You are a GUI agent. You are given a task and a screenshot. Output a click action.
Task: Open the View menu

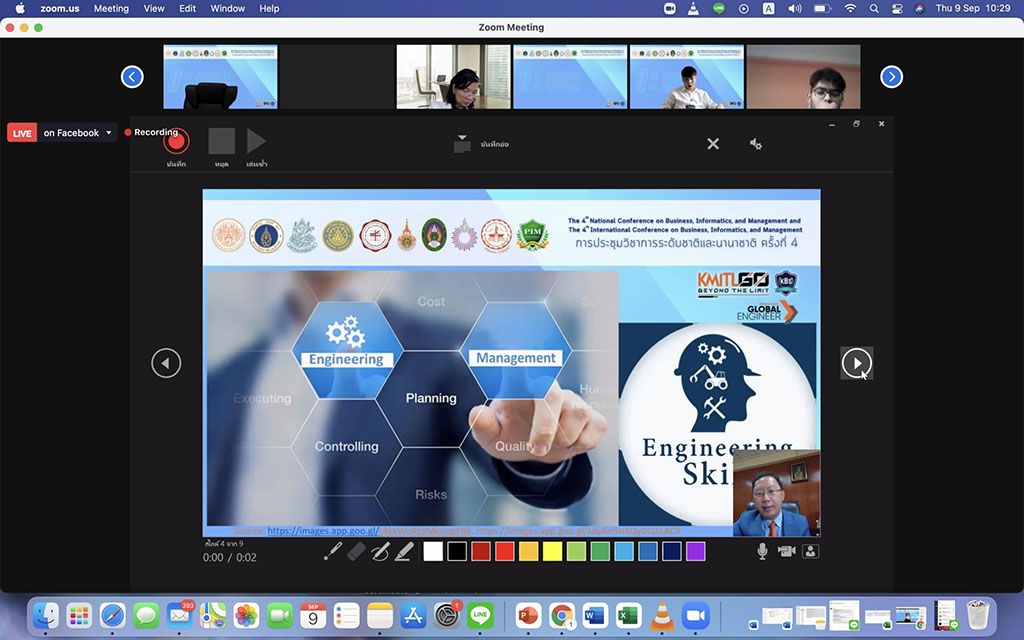(x=154, y=8)
